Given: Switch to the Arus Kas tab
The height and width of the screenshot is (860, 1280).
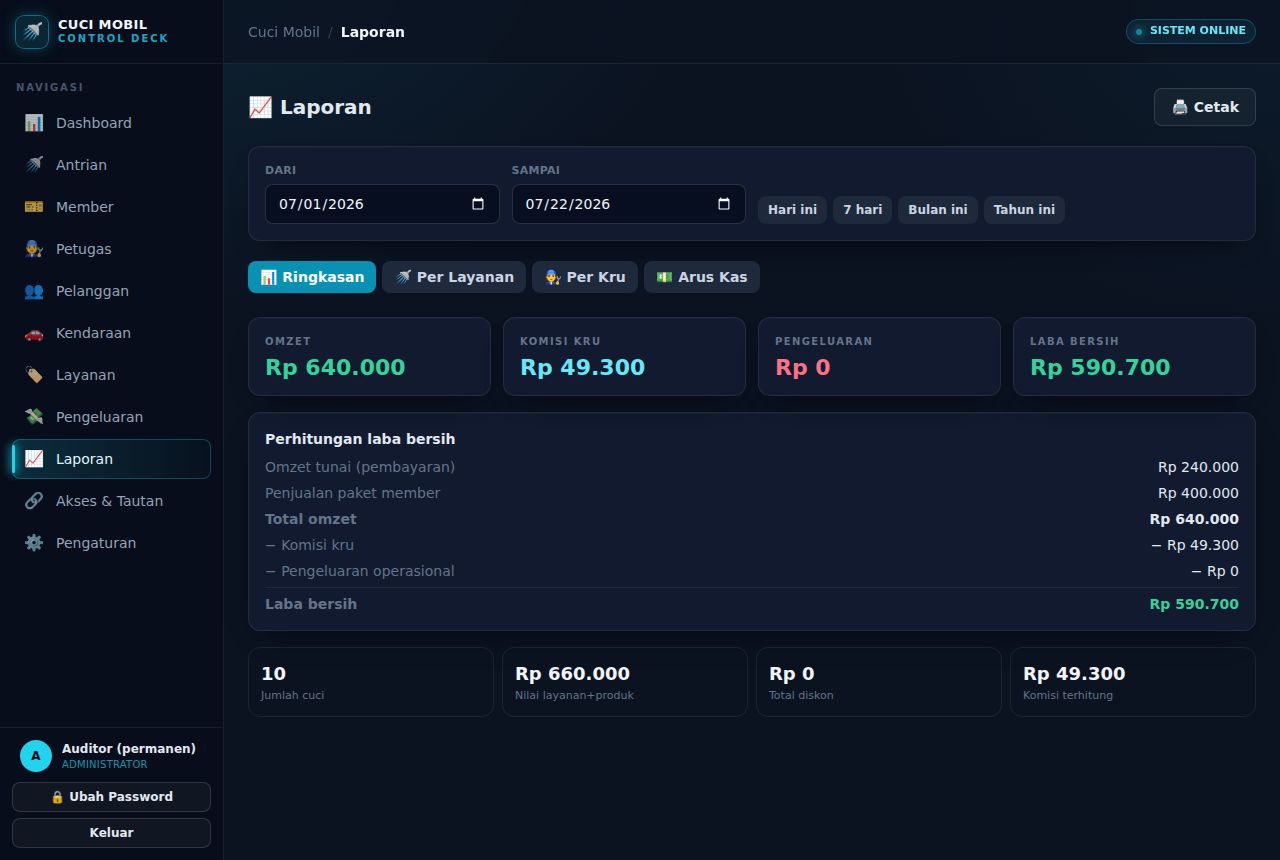Looking at the screenshot, I should click(x=702, y=277).
